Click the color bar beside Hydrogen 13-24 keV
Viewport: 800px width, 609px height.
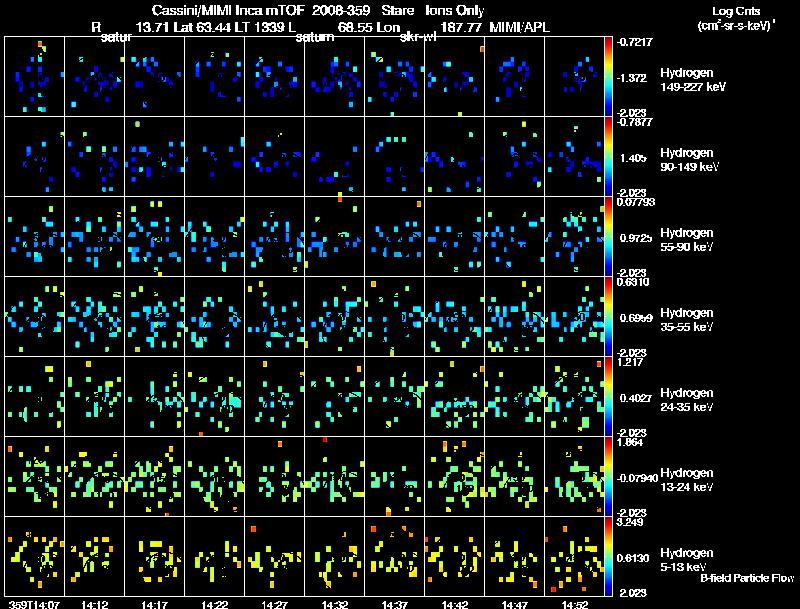[608, 477]
